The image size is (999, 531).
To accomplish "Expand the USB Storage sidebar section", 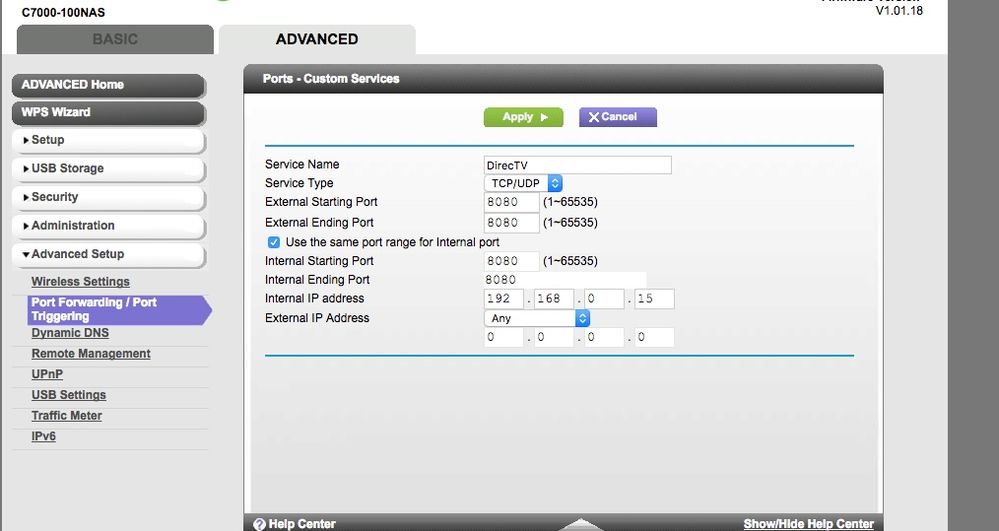I will (x=108, y=169).
